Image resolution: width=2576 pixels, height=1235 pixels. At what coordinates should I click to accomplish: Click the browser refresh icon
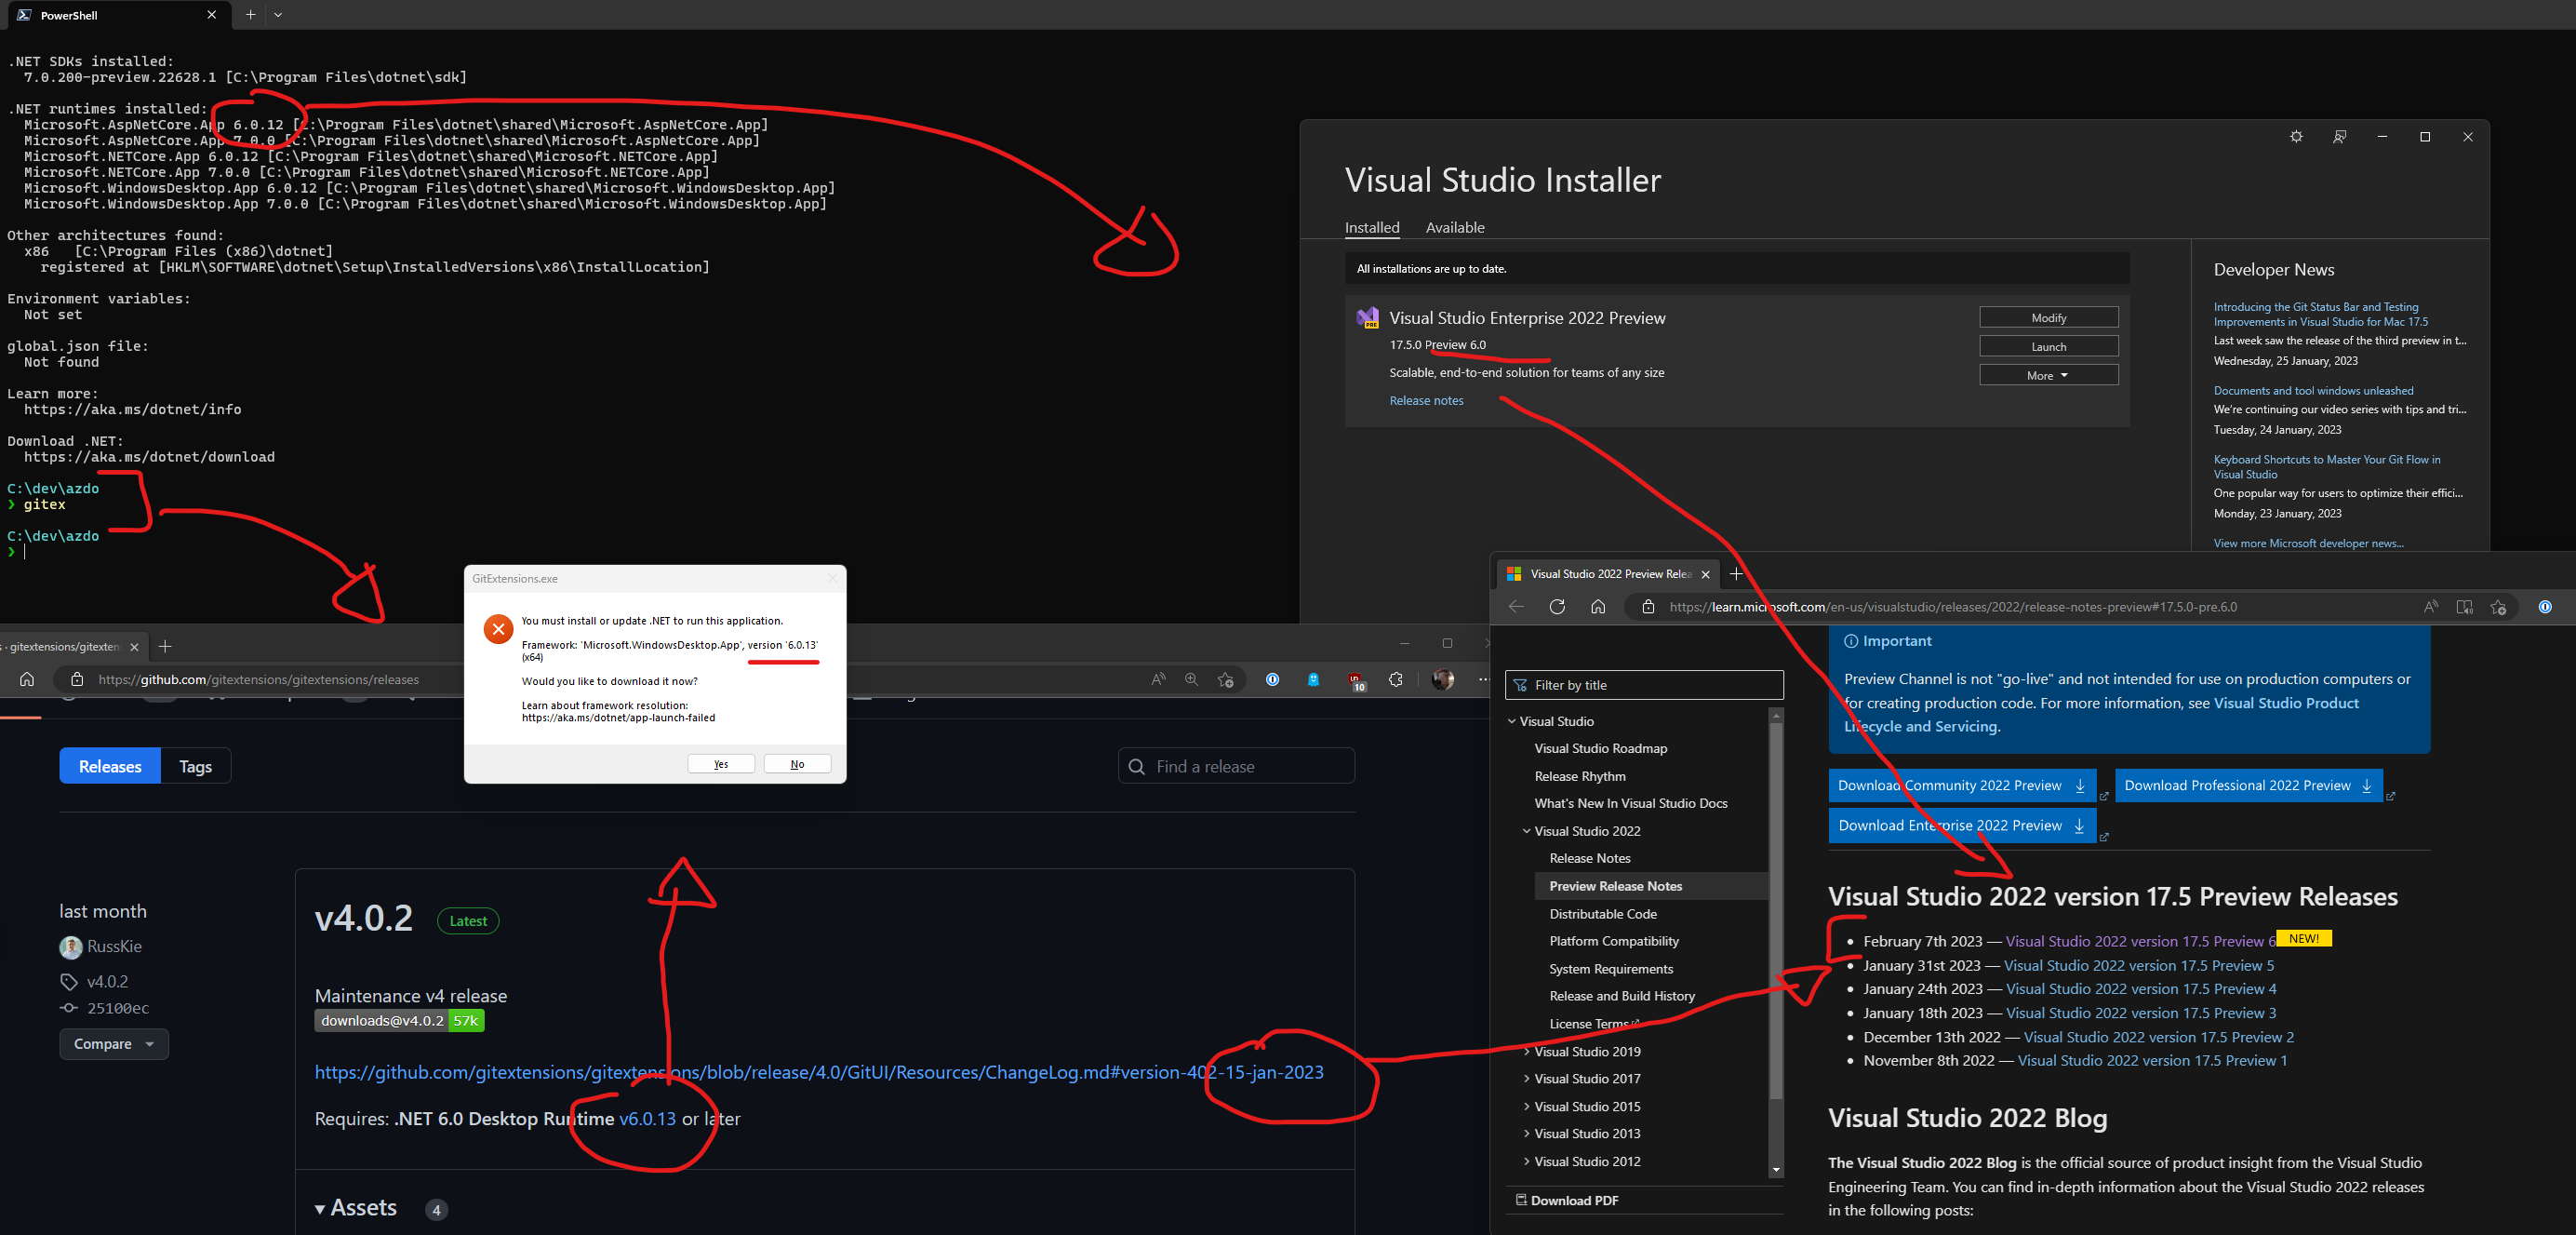(x=1557, y=606)
